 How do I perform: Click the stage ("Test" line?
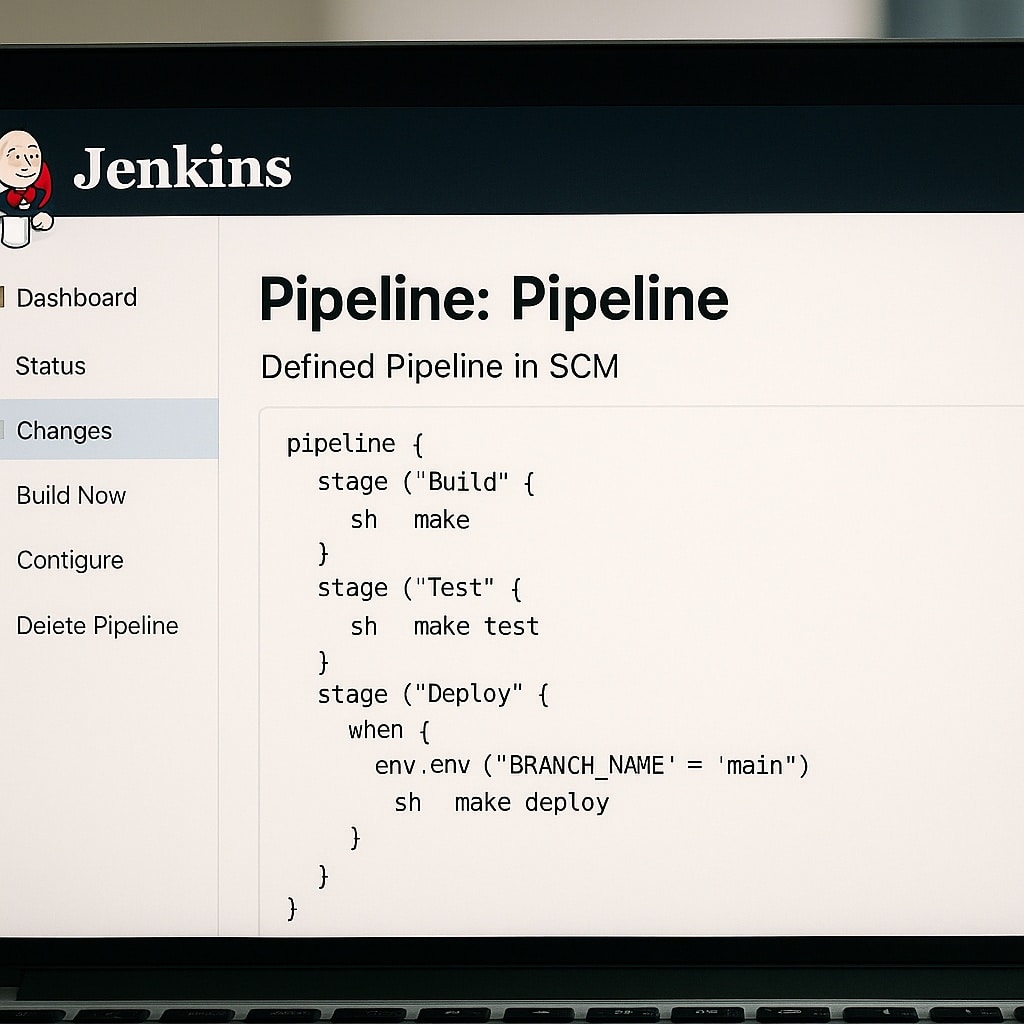tap(419, 588)
